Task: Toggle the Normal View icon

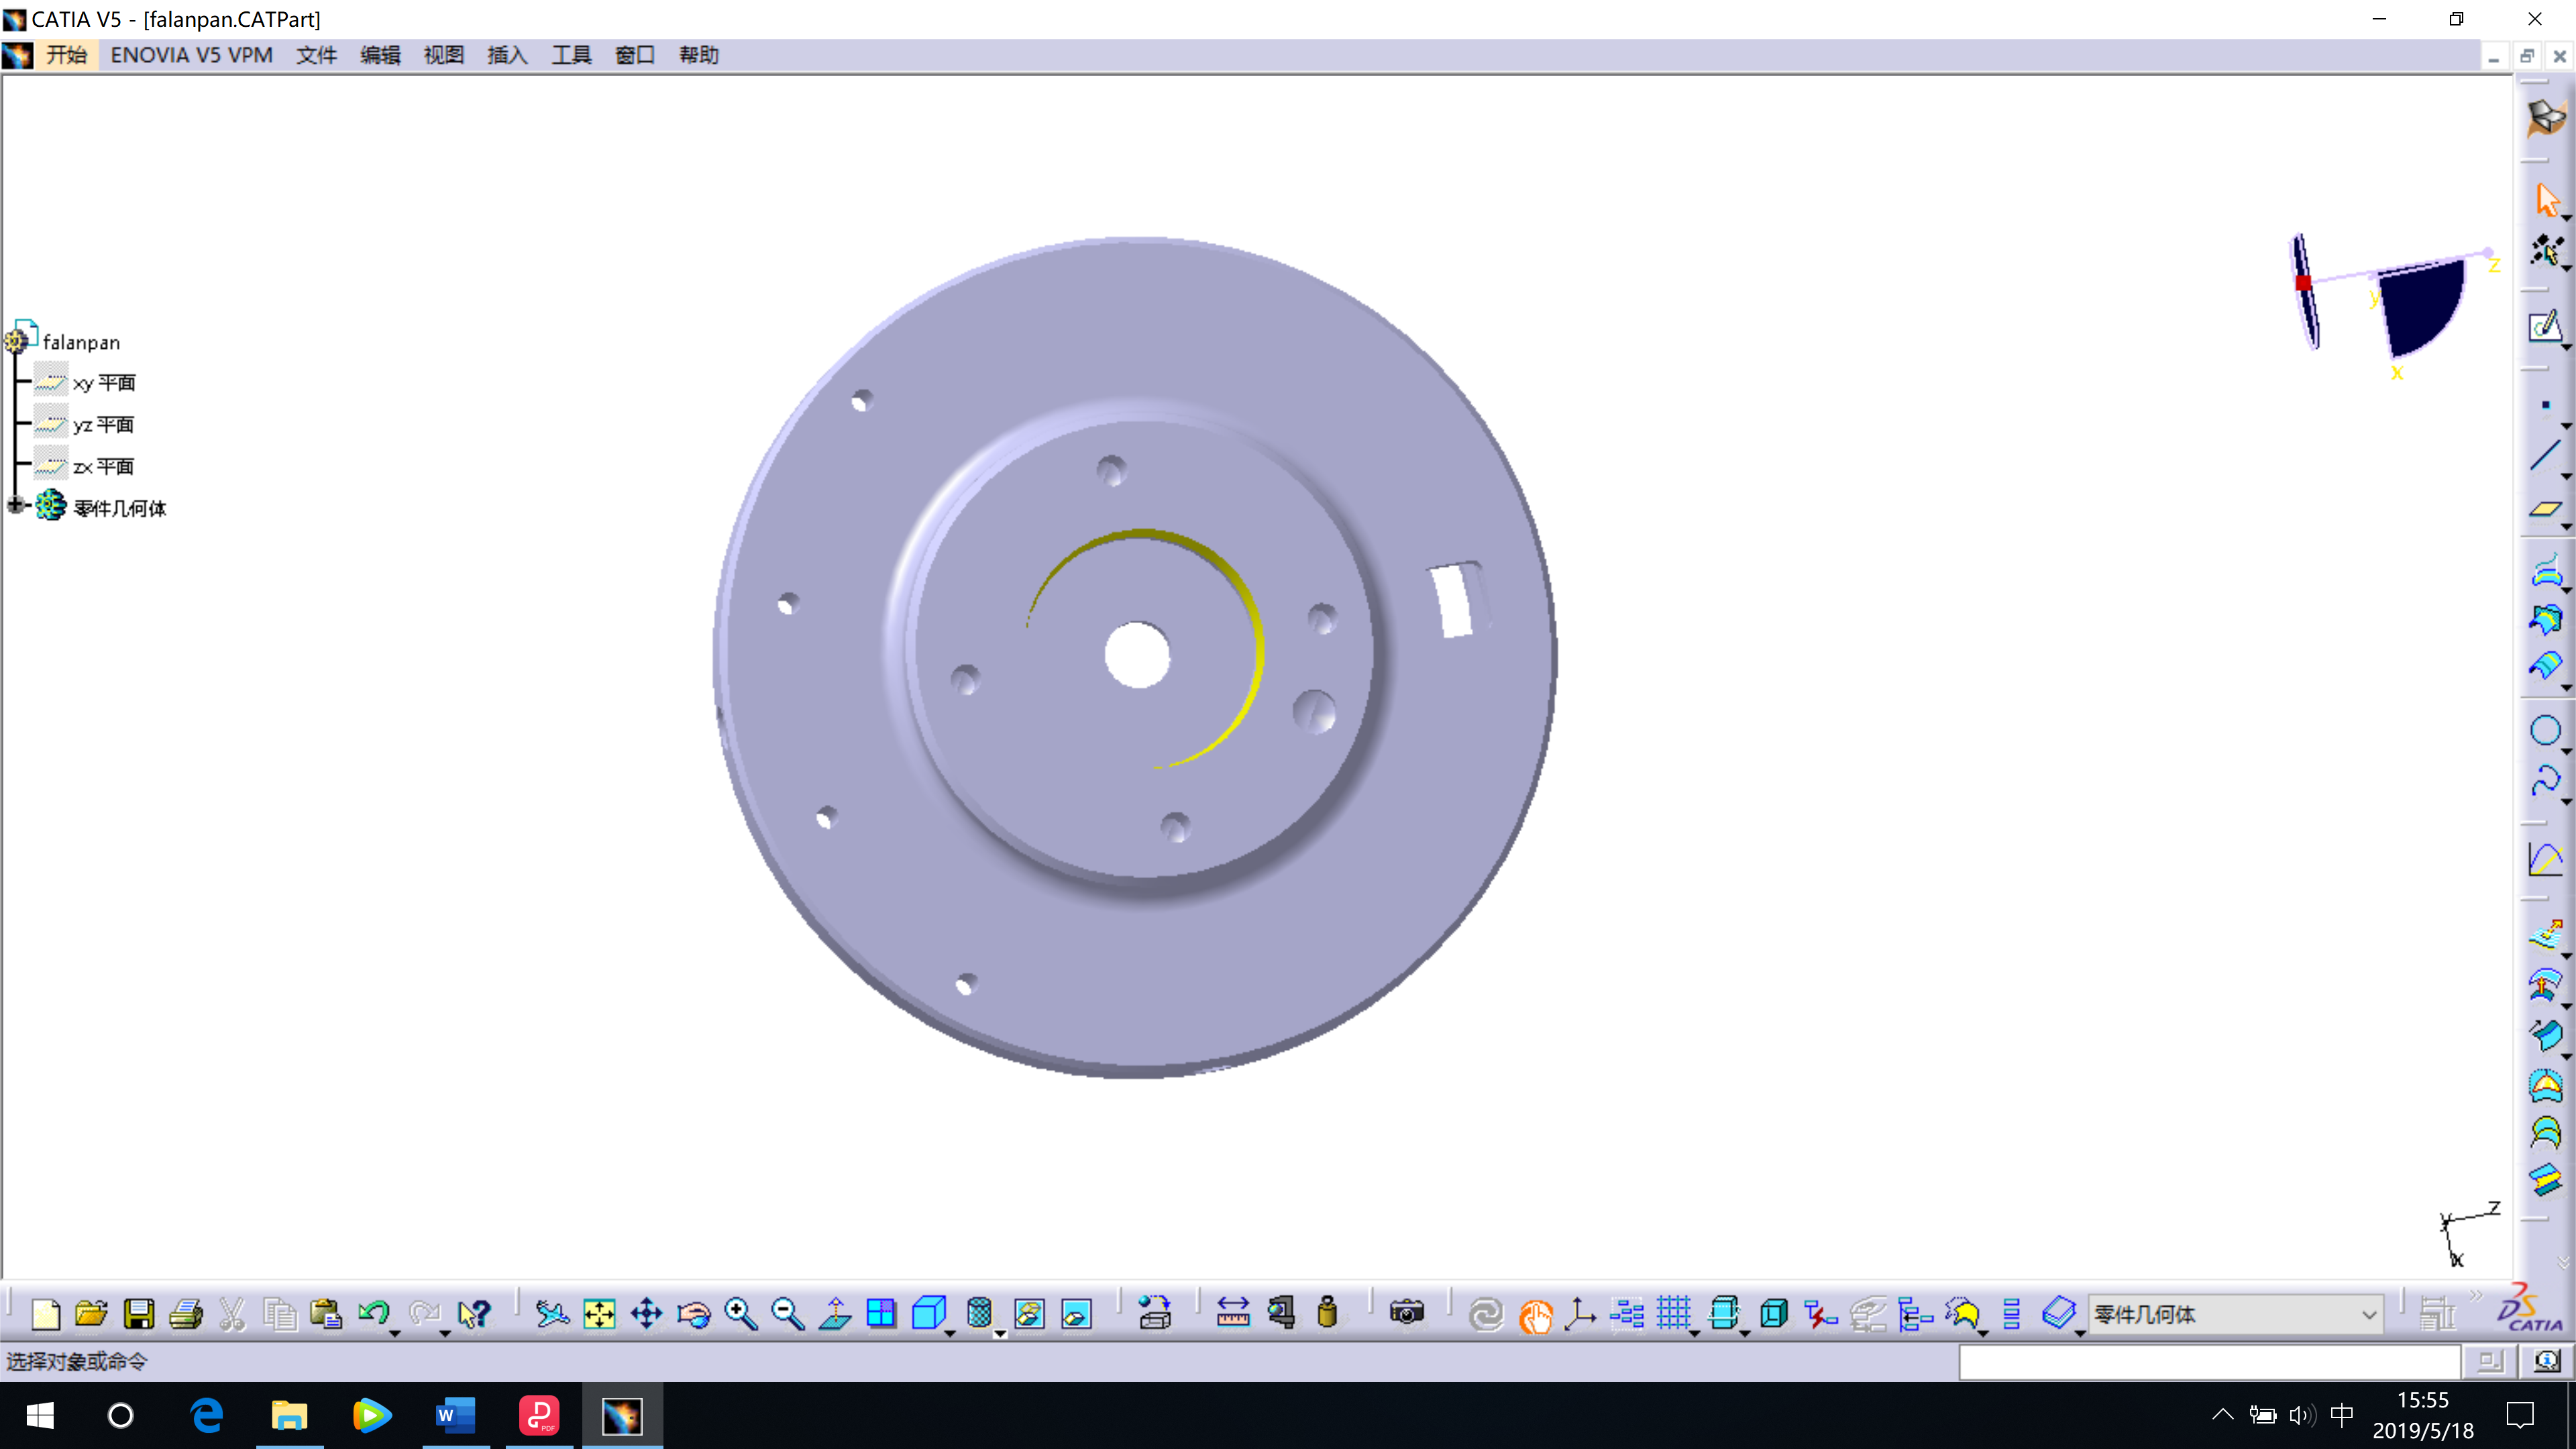Action: [x=834, y=1313]
